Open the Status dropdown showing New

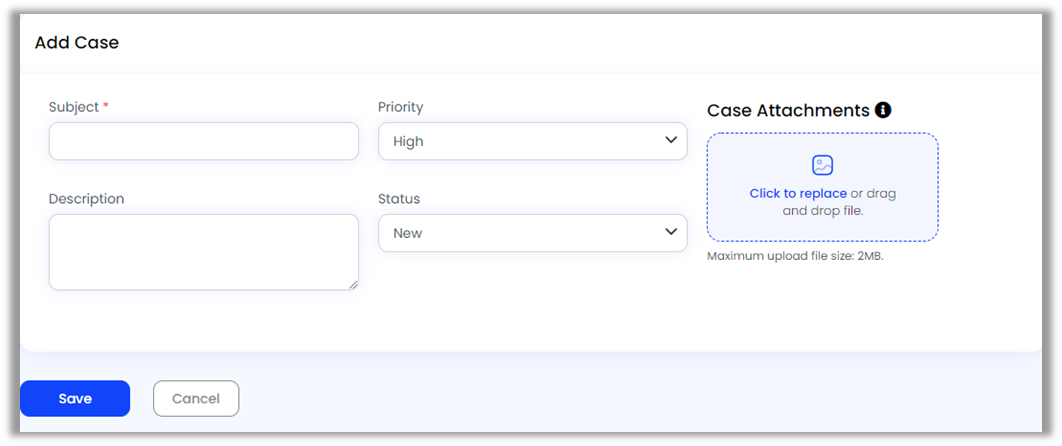point(520,232)
